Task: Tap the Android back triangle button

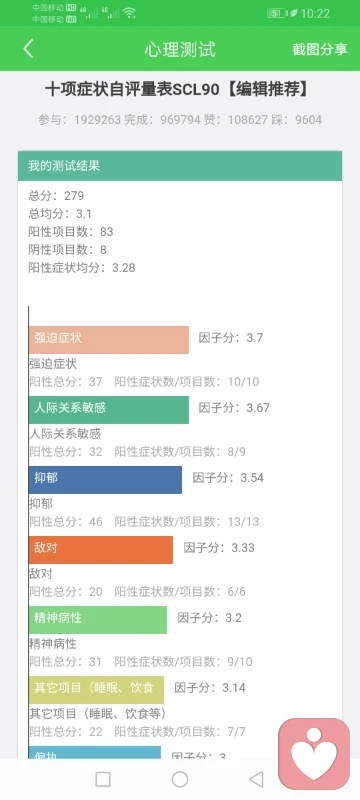Action: click(256, 779)
